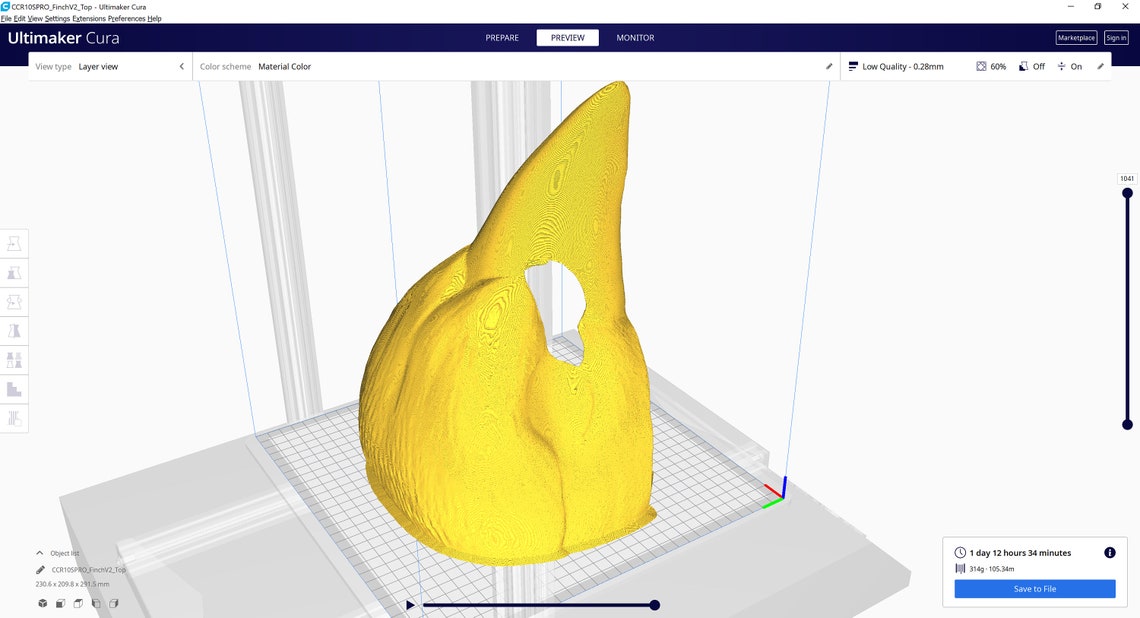Click the support Off icon
The image size is (1140, 618).
tap(1023, 66)
